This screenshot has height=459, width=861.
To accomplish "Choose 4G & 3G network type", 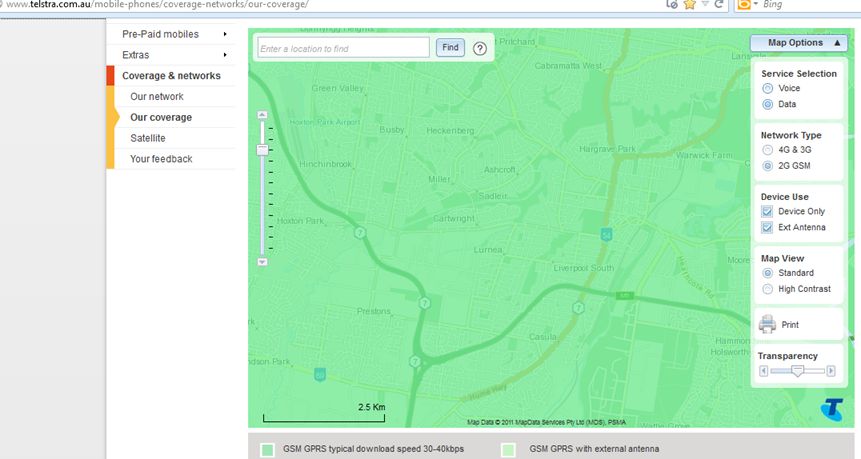I will (768, 150).
